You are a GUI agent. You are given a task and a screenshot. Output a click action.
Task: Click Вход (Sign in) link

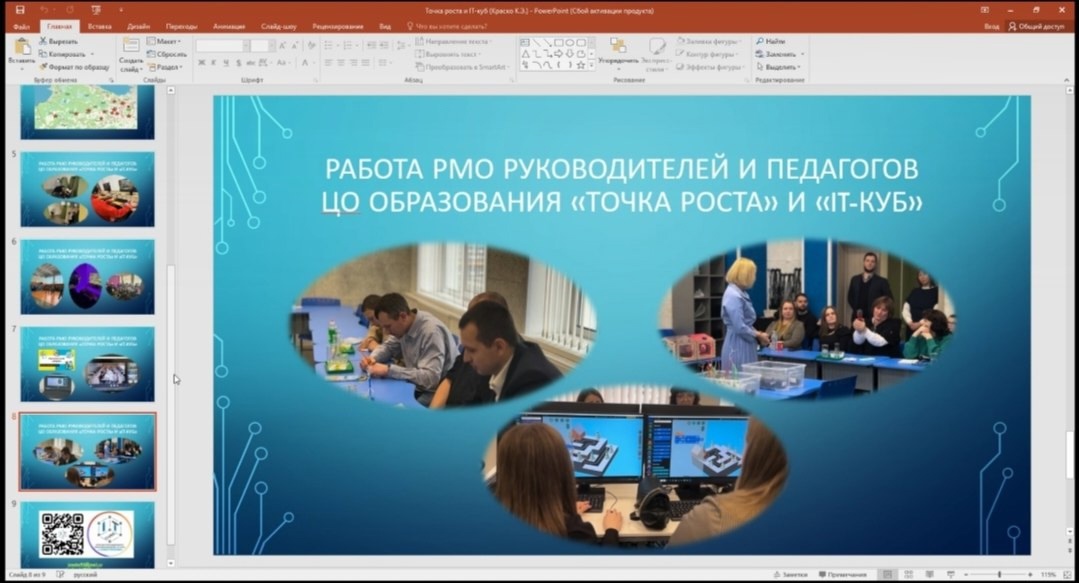tap(992, 26)
